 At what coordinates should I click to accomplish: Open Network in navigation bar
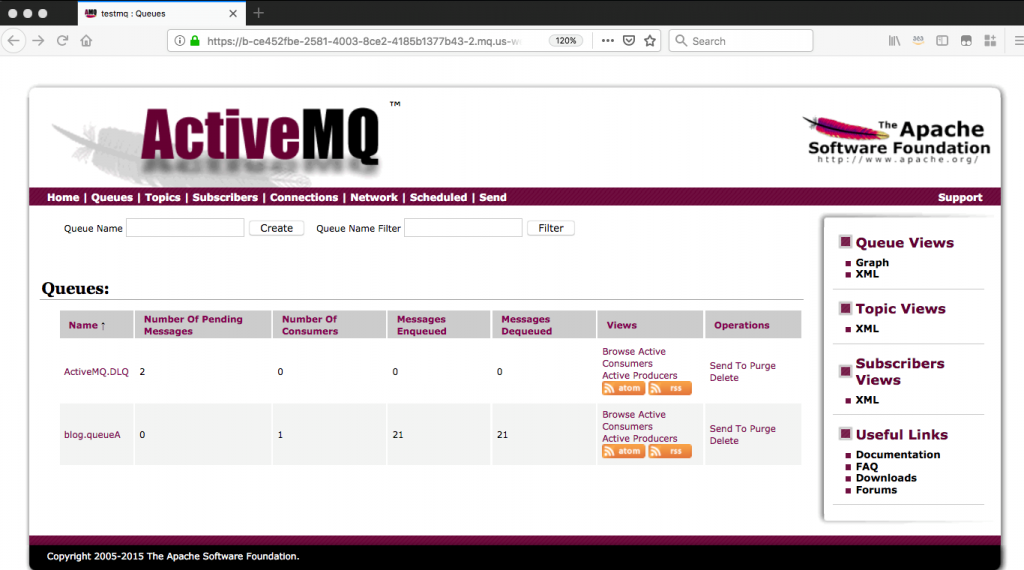point(374,197)
